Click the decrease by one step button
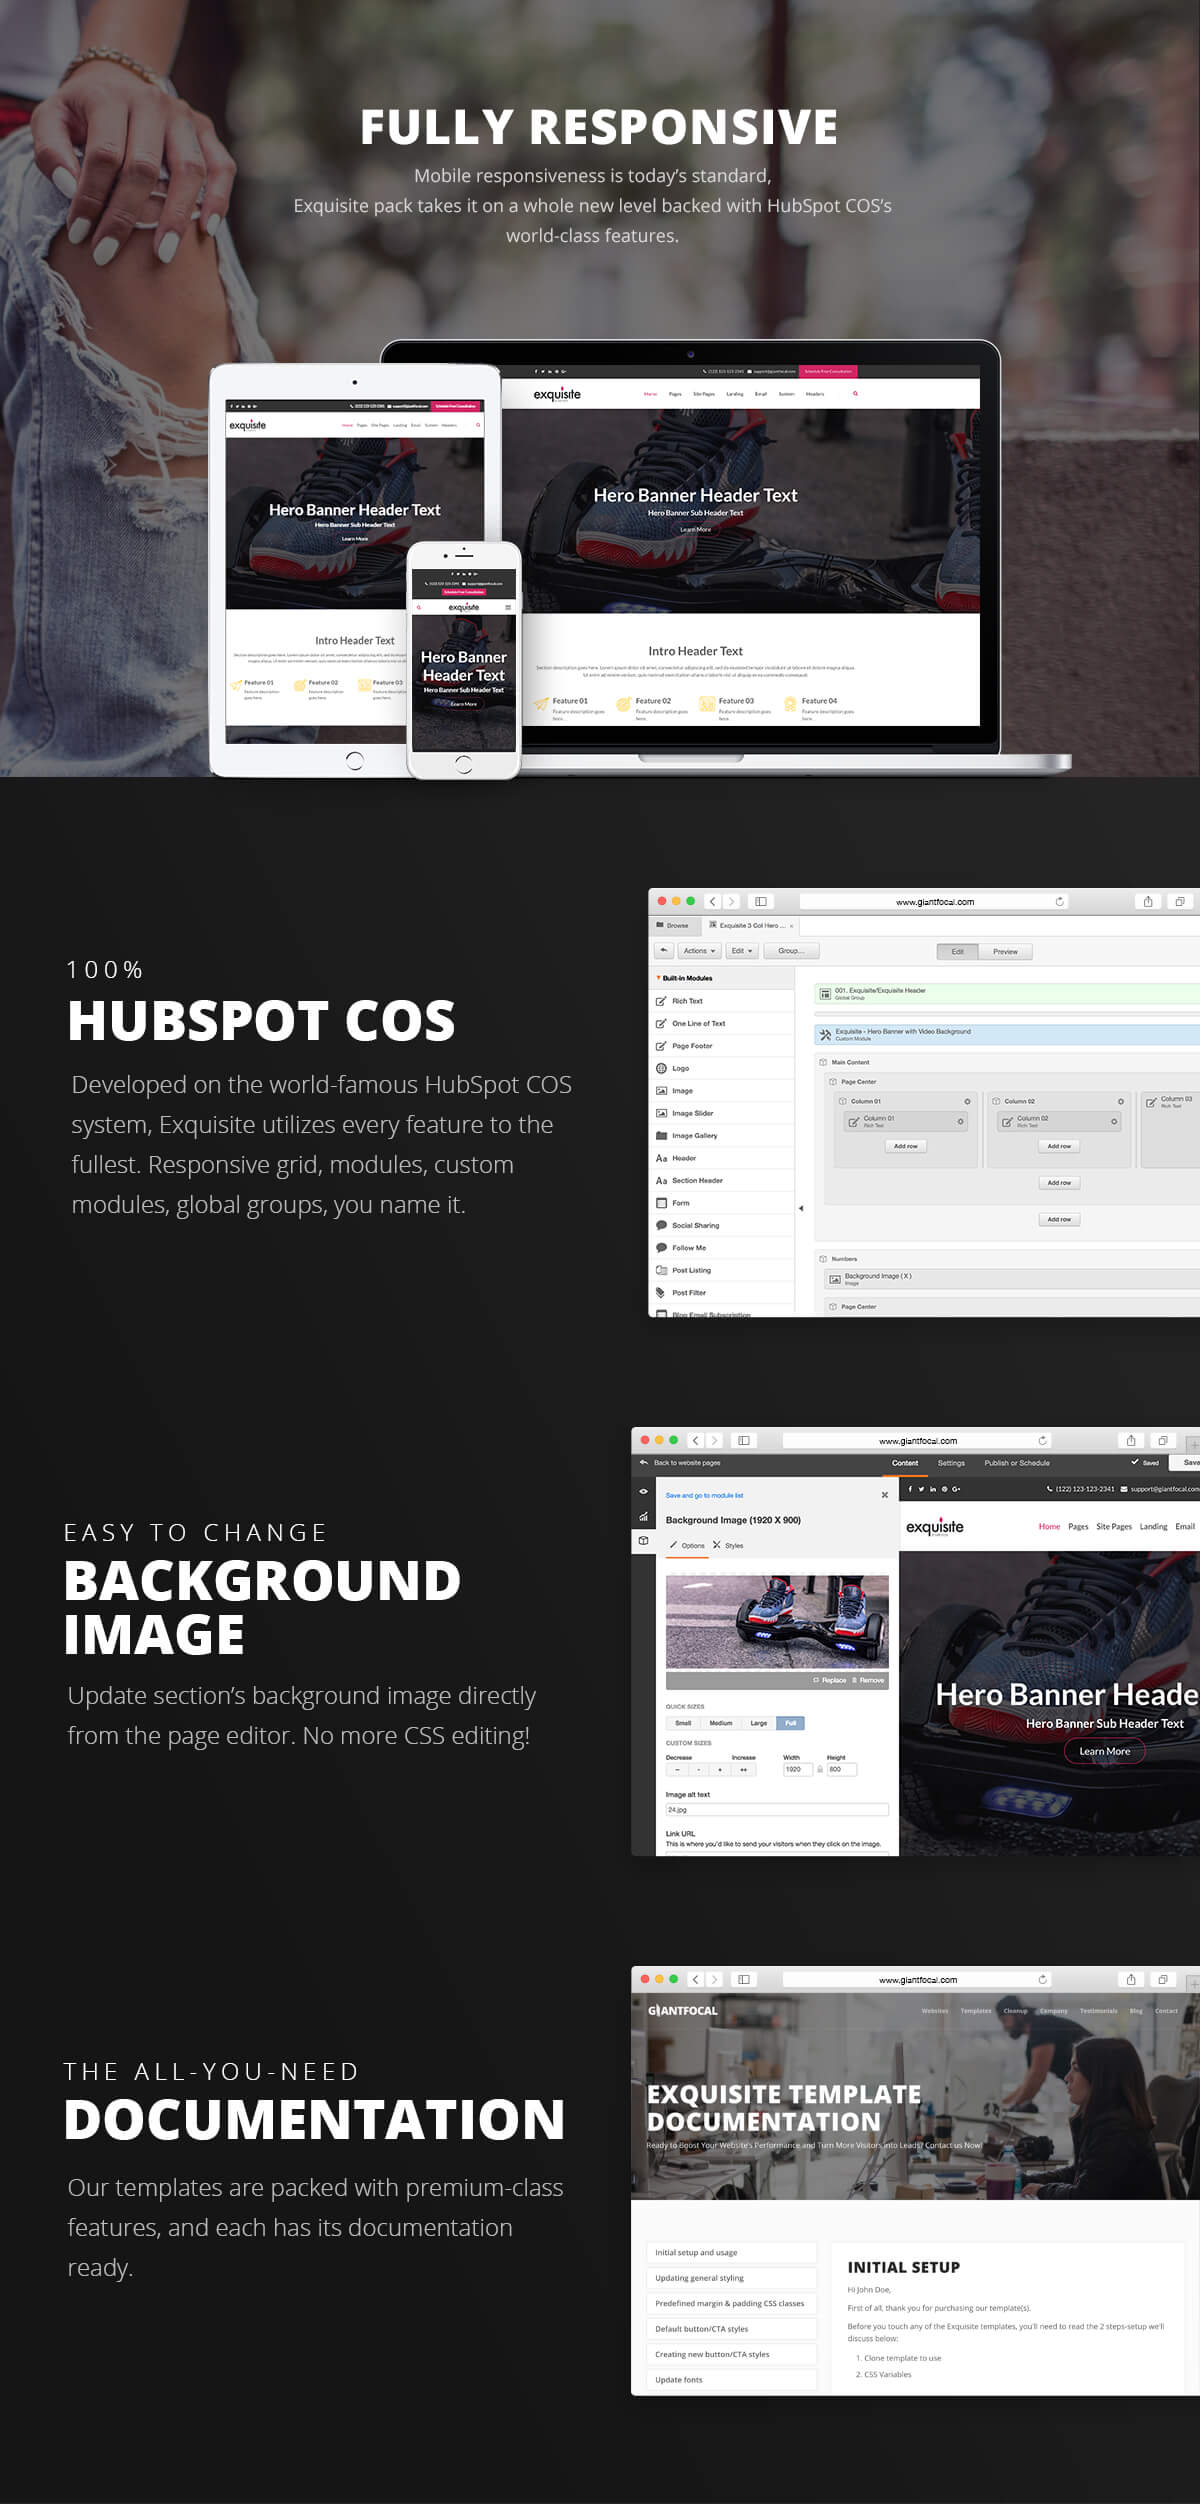The image size is (1200, 2504). pyautogui.click(x=698, y=1769)
